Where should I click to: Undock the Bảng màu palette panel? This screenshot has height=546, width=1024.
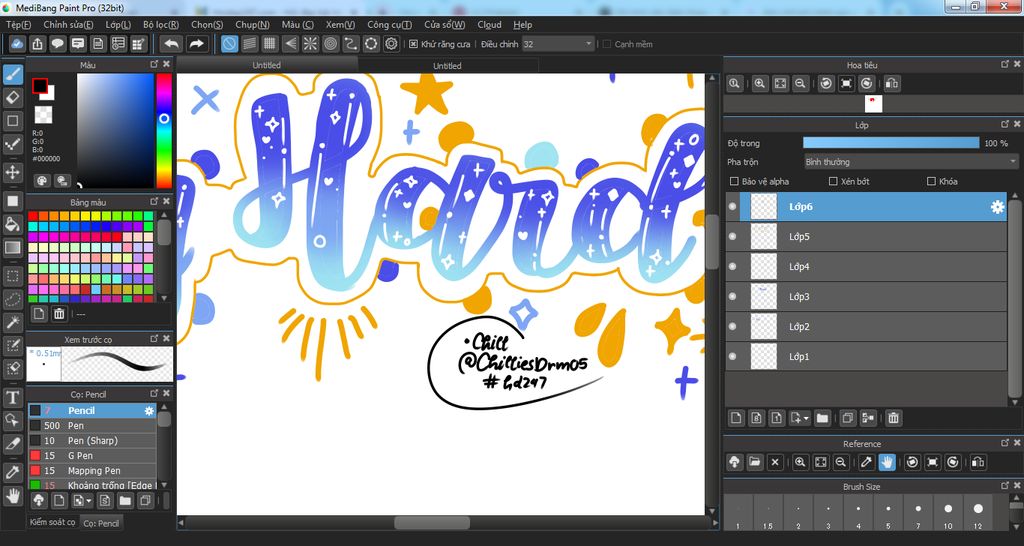154,202
